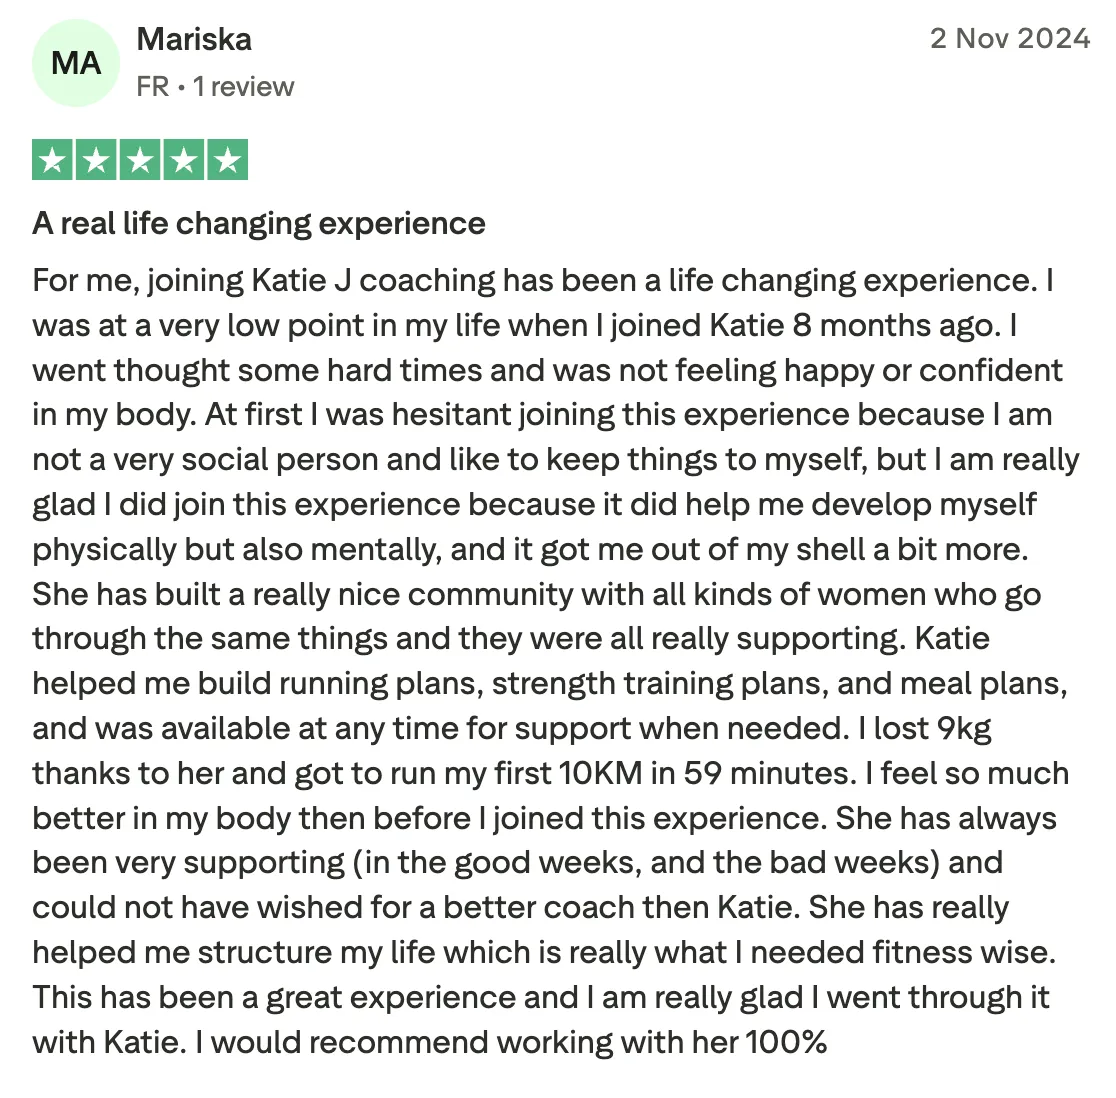This screenshot has width=1116, height=1098.
Task: Click the FR country label
Action: click(152, 87)
